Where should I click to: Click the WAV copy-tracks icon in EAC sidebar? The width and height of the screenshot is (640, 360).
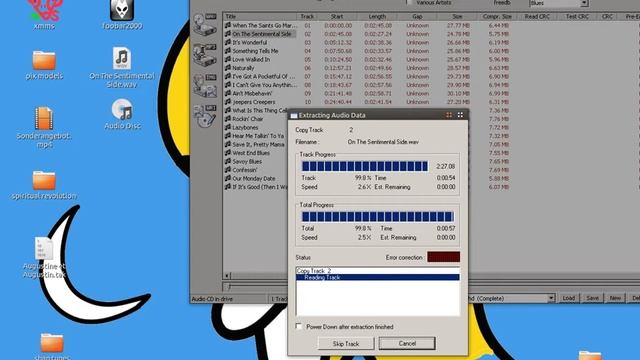click(204, 24)
